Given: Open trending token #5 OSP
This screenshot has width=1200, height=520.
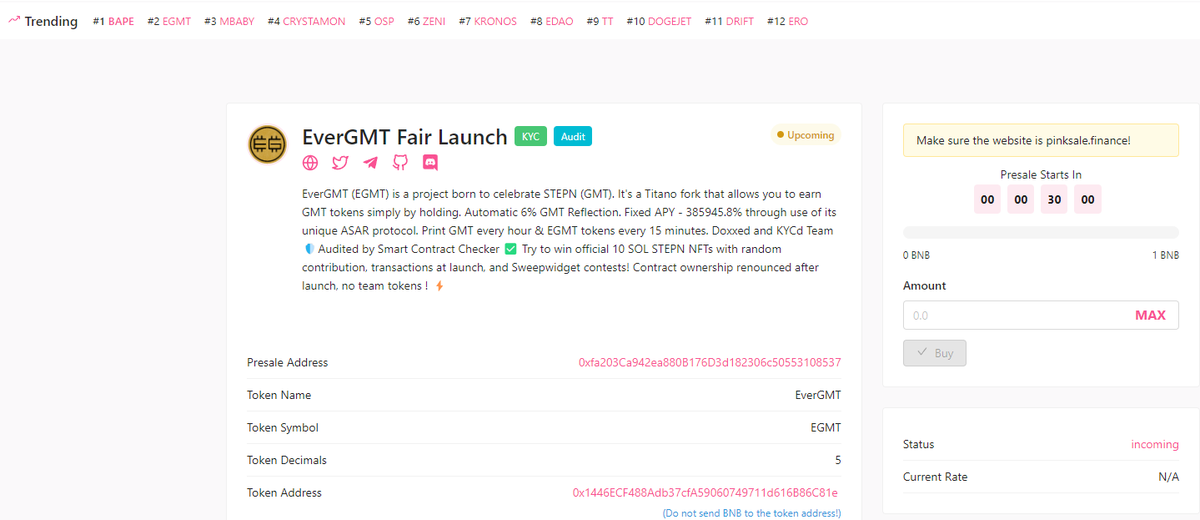Looking at the screenshot, I should click(376, 21).
